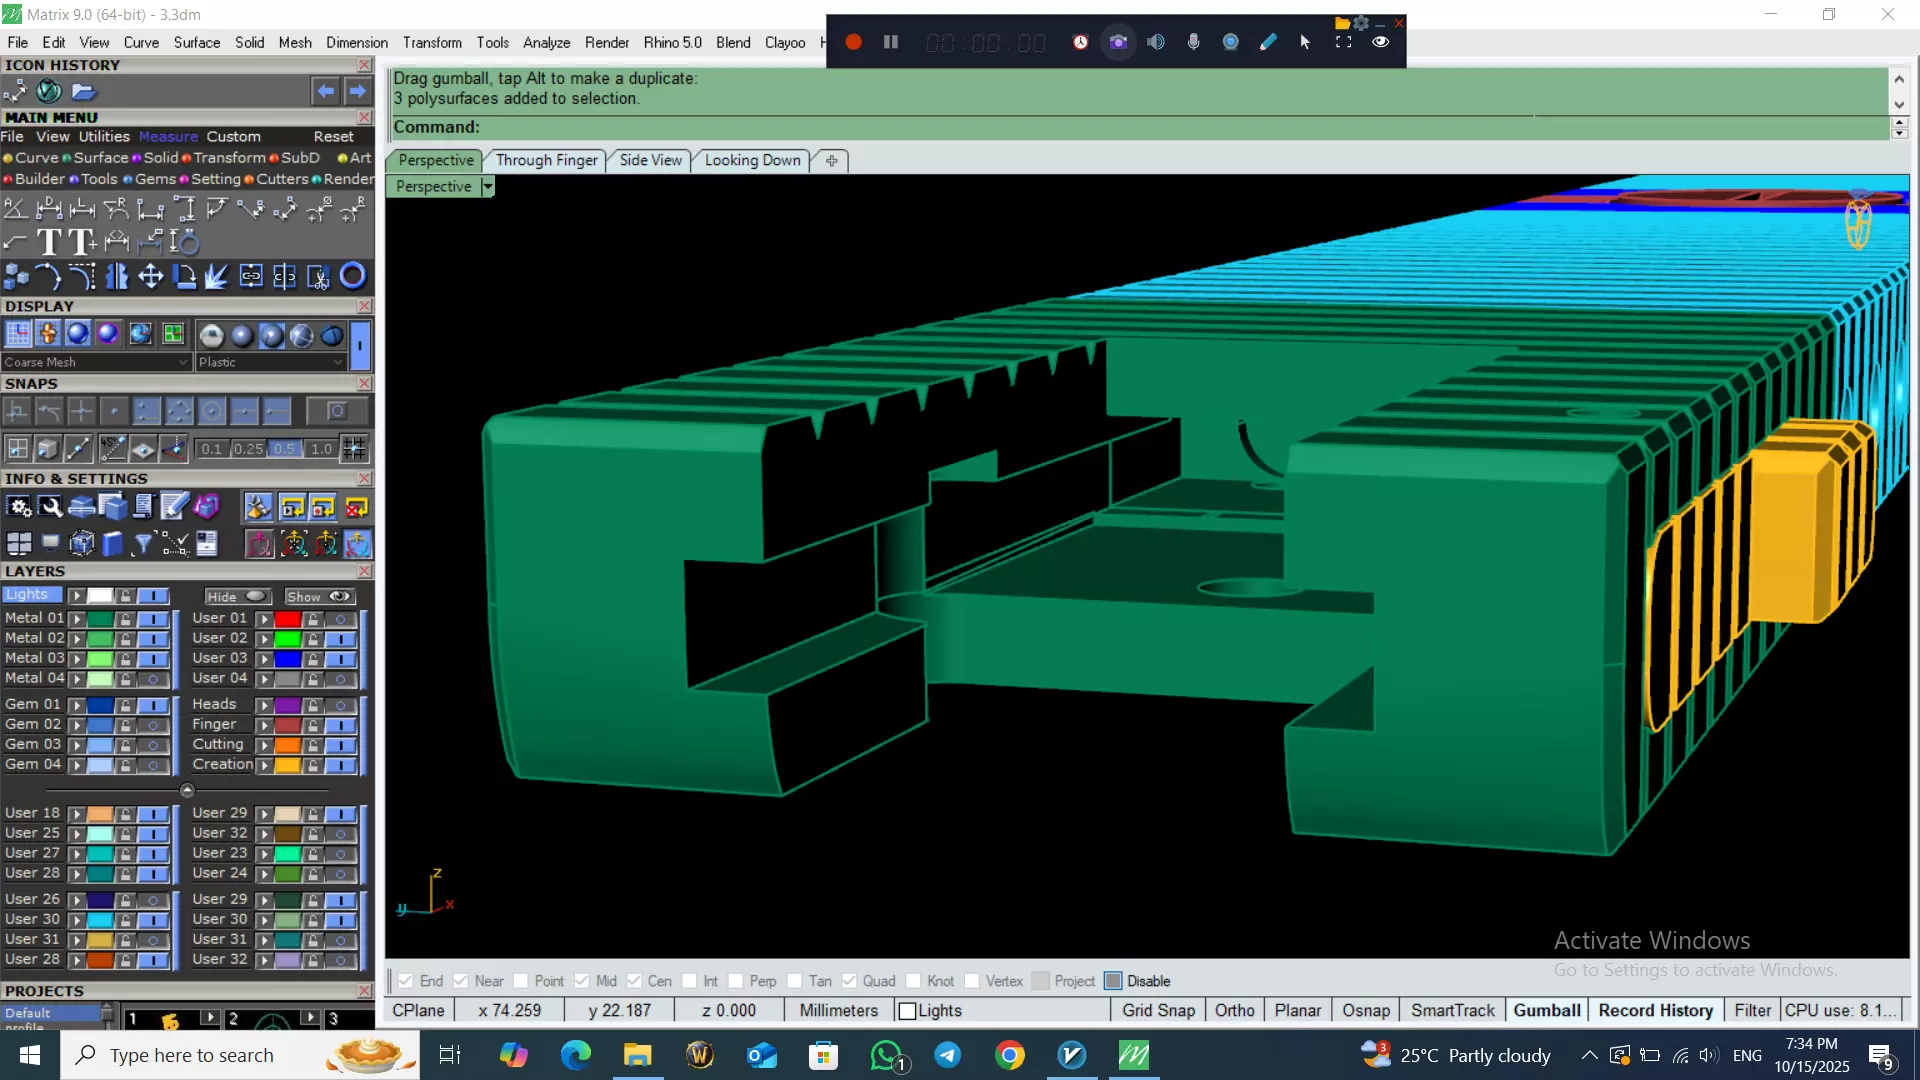Select the move arrows transform tool
1920x1080 pixels.
click(x=150, y=276)
